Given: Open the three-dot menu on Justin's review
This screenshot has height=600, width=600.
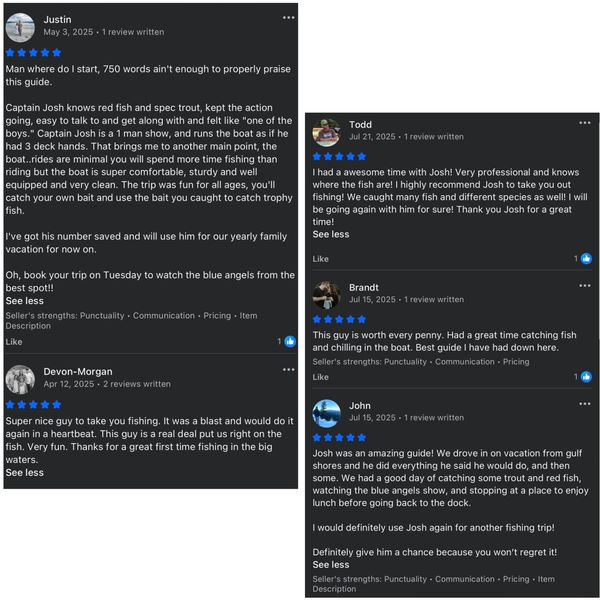Looking at the screenshot, I should [289, 18].
